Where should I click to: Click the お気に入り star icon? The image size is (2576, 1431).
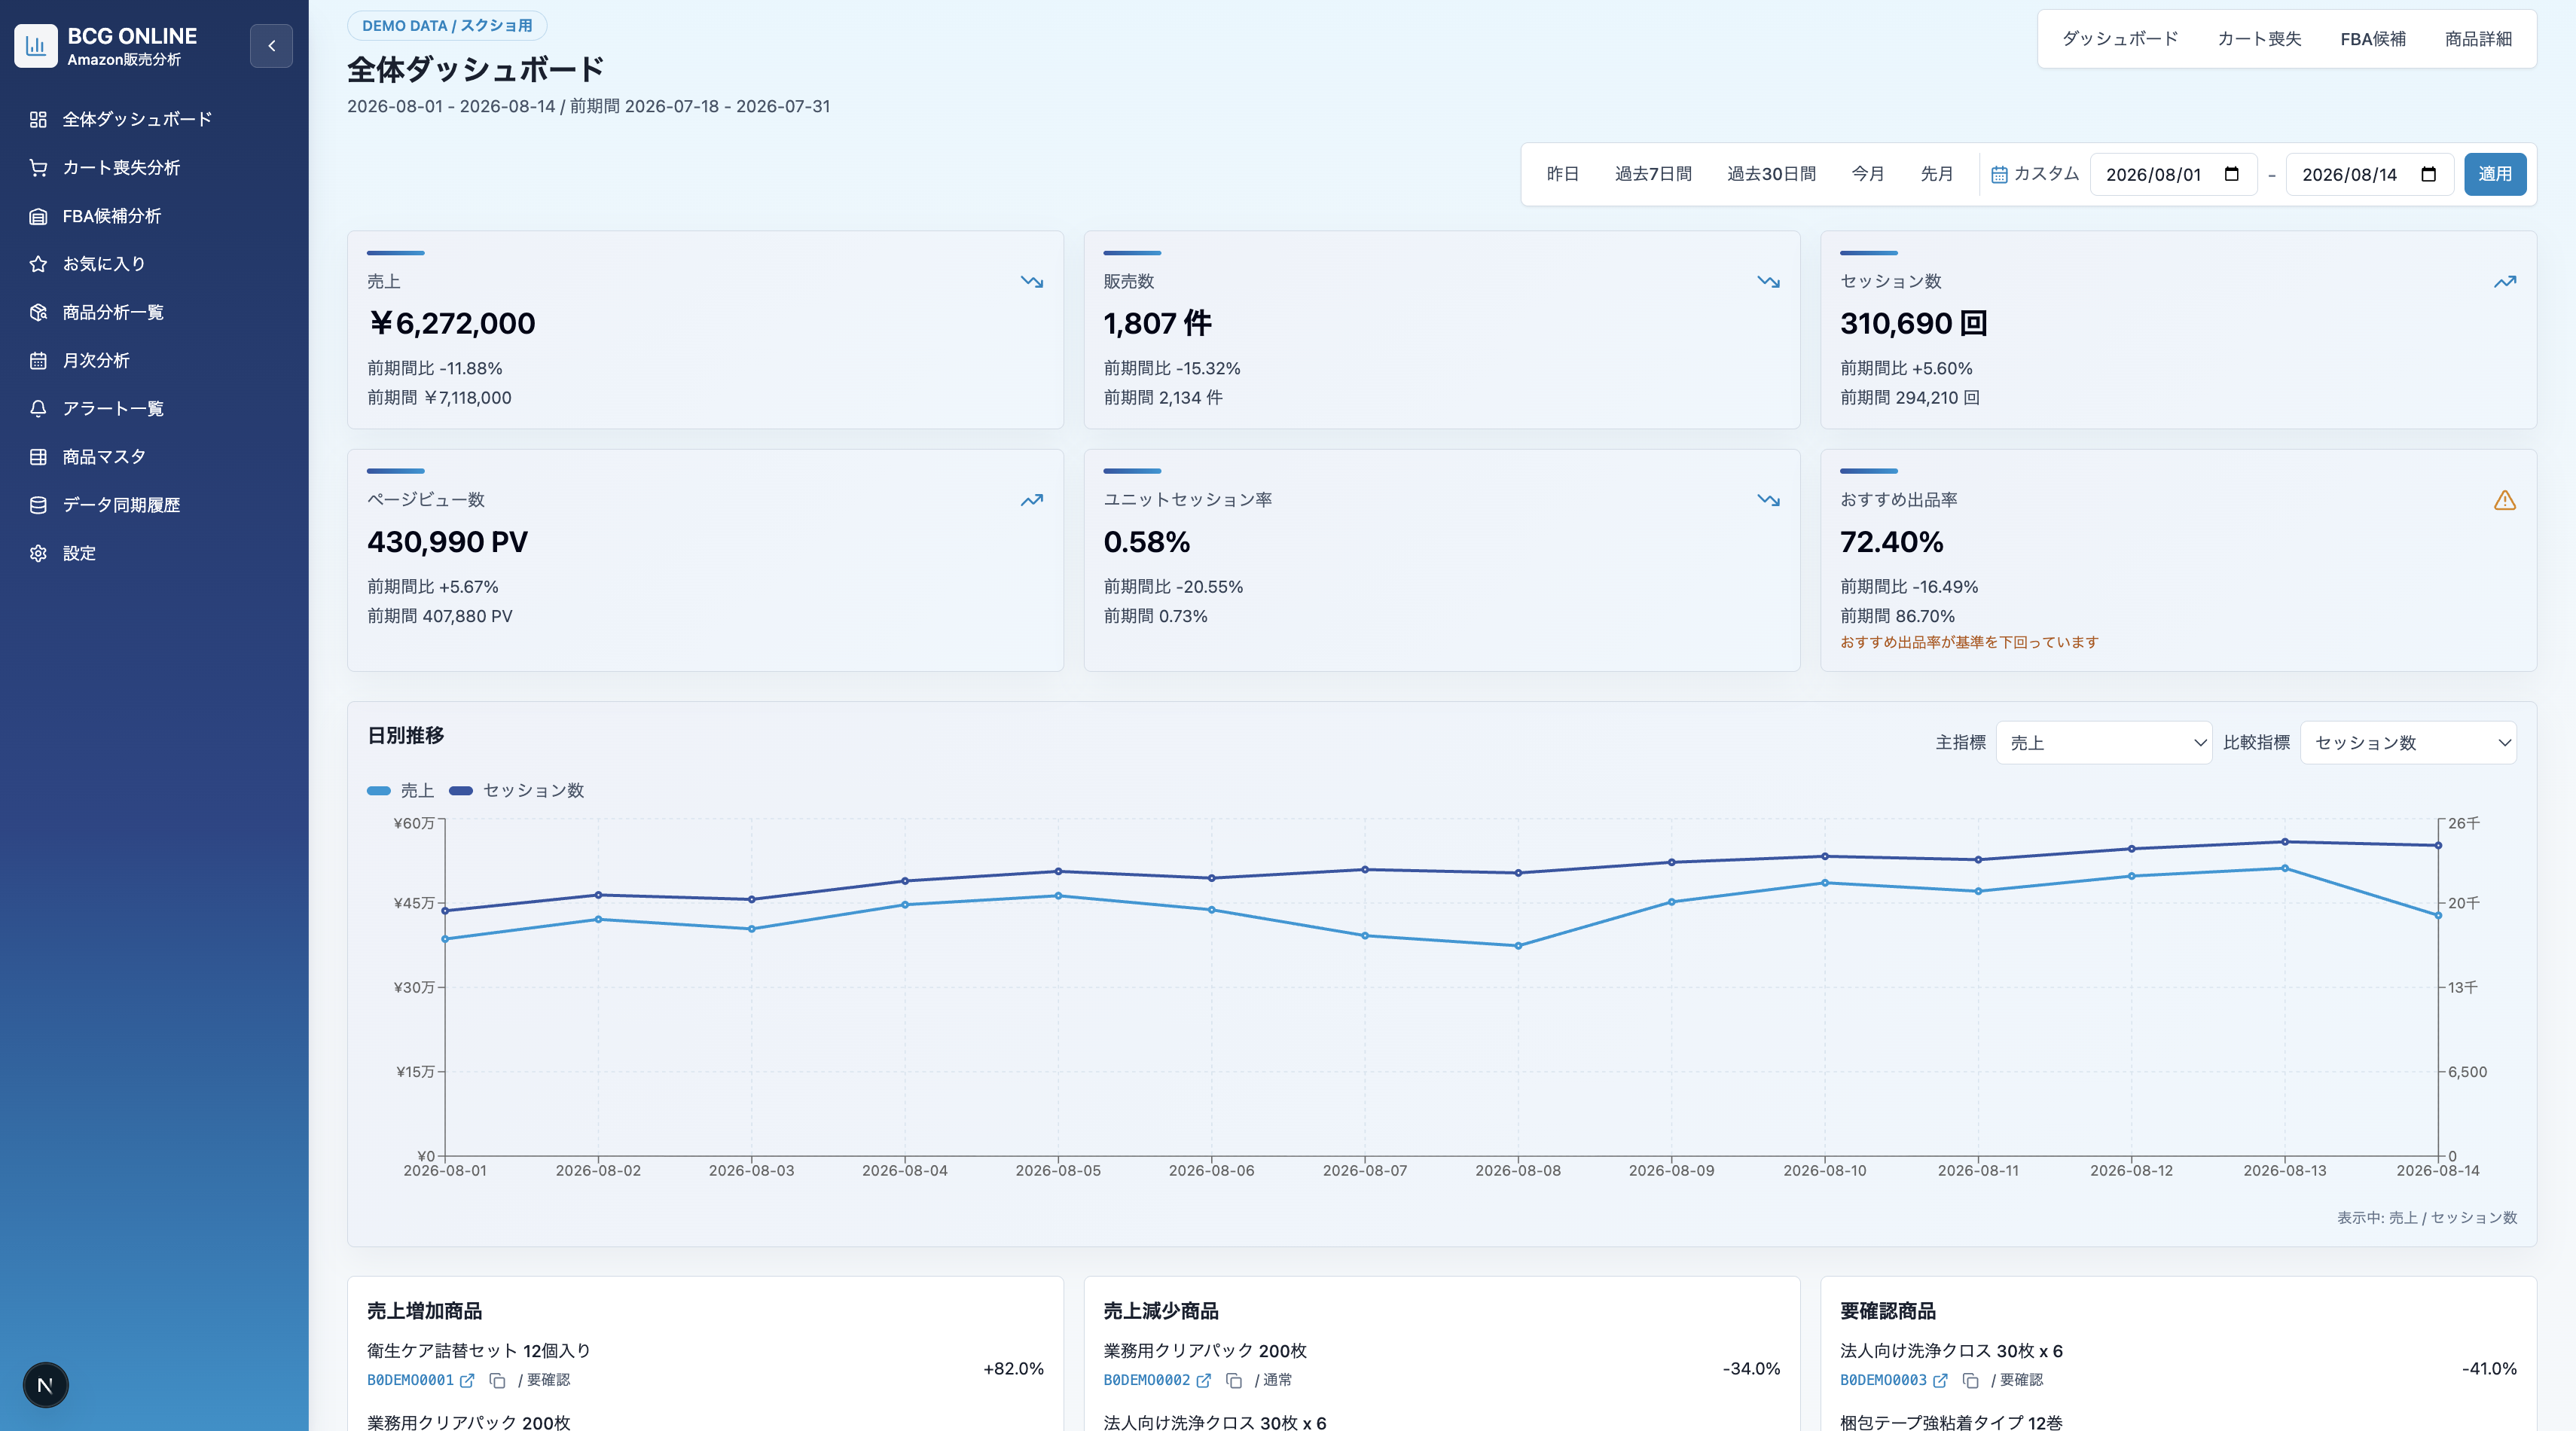point(38,264)
